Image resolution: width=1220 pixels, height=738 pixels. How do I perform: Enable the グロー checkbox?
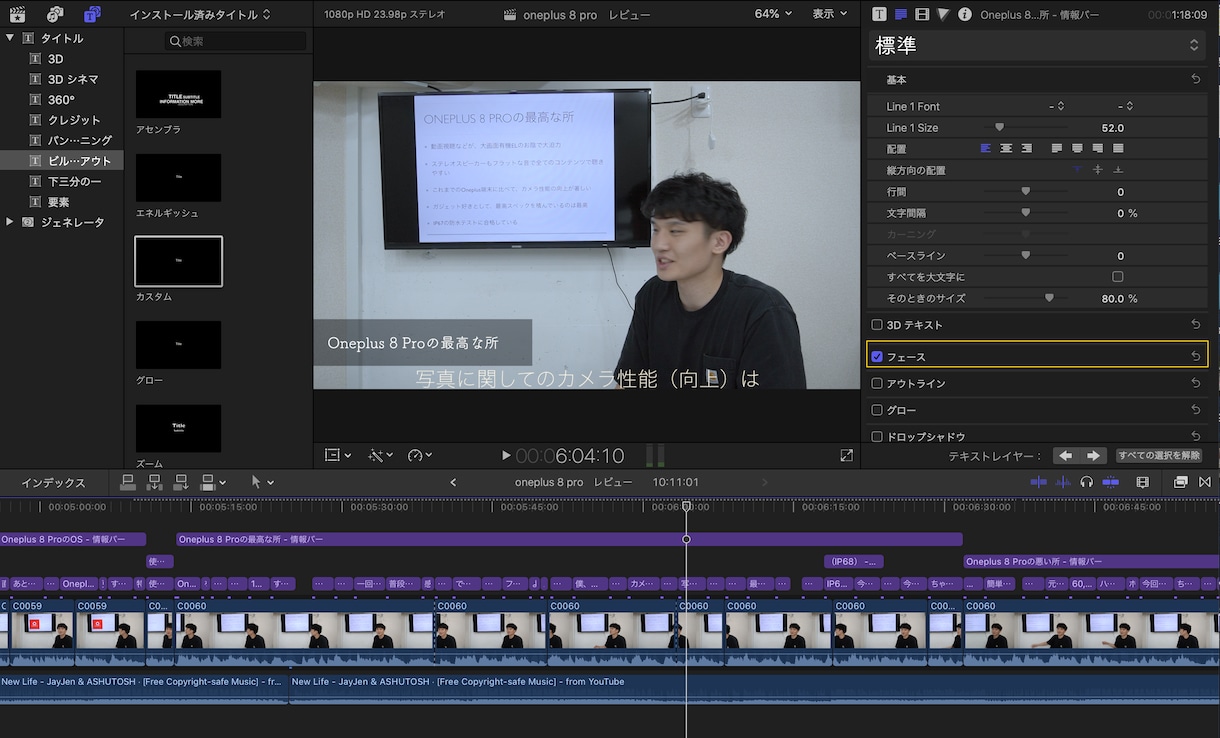point(877,410)
